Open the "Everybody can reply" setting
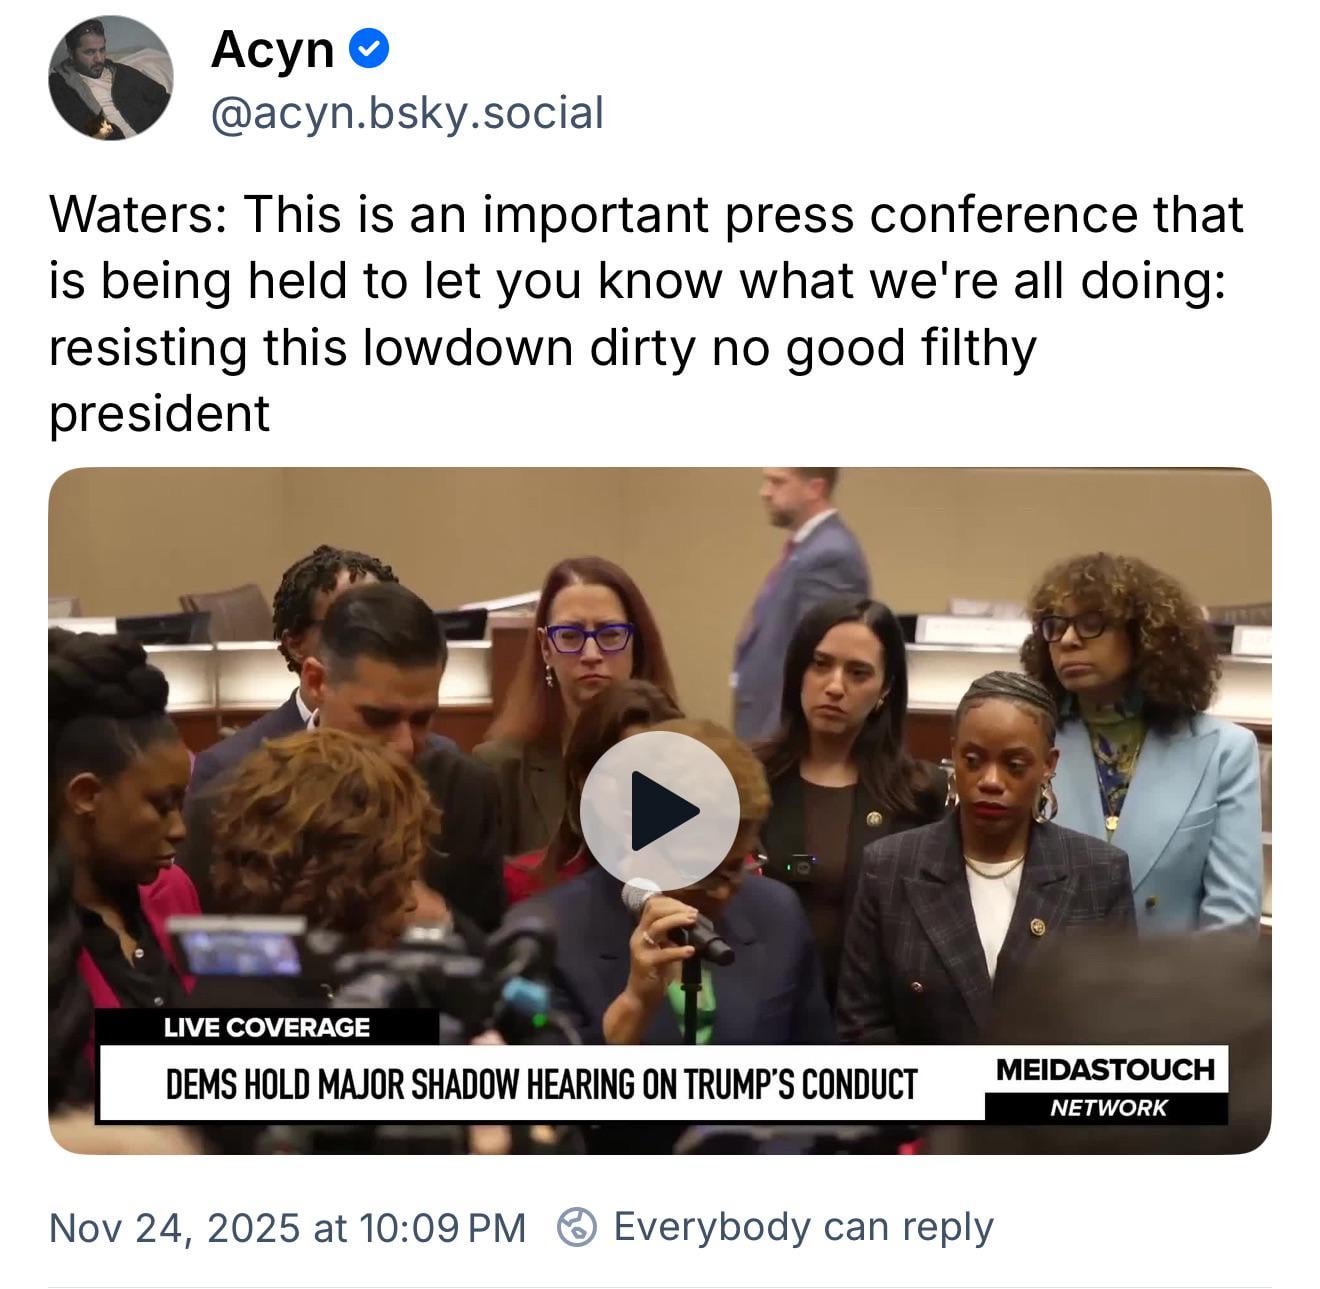Screen dimensions: 1320x1289 (803, 1227)
